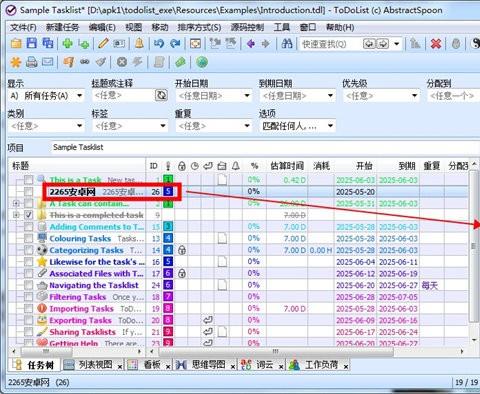
Task: Open the 开始日期 date dropdown
Action: click(247, 96)
